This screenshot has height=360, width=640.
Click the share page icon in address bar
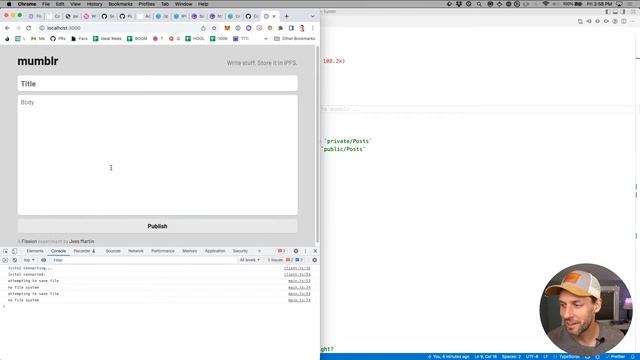[203, 28]
